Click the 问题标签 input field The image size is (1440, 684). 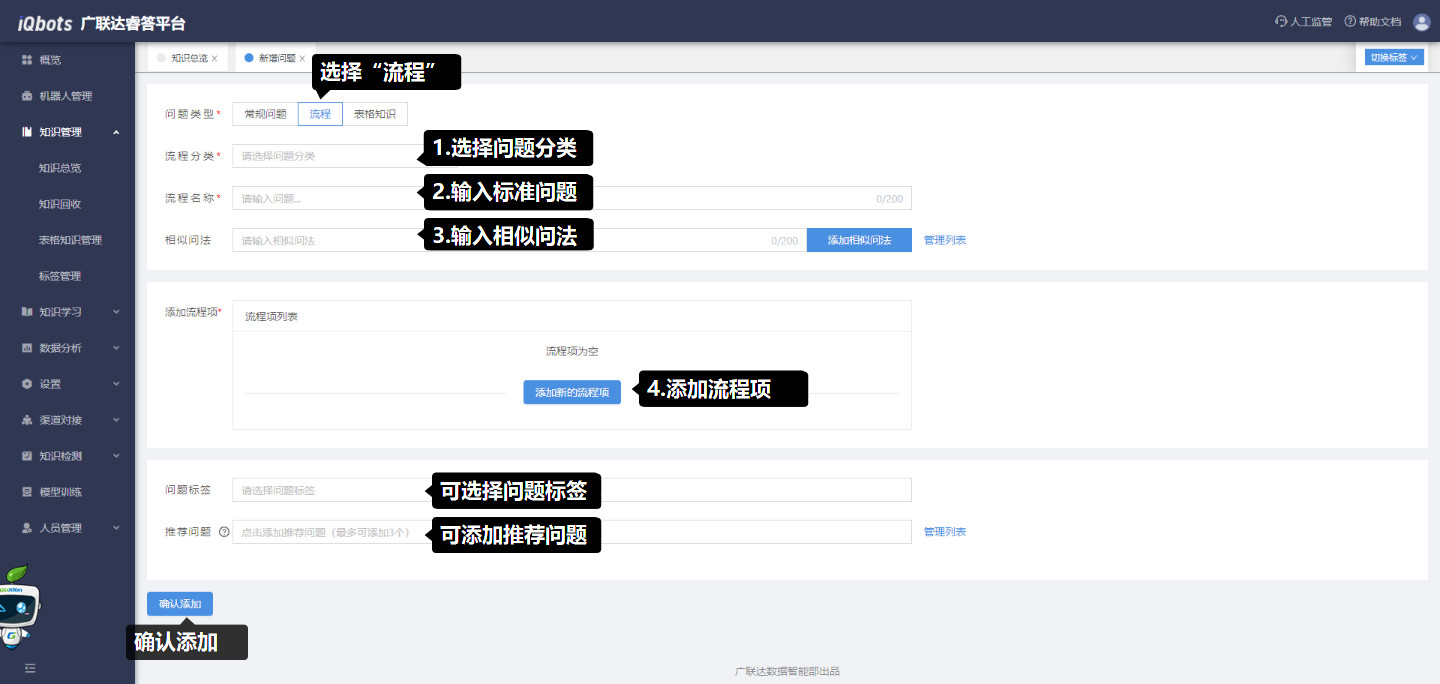pos(330,490)
